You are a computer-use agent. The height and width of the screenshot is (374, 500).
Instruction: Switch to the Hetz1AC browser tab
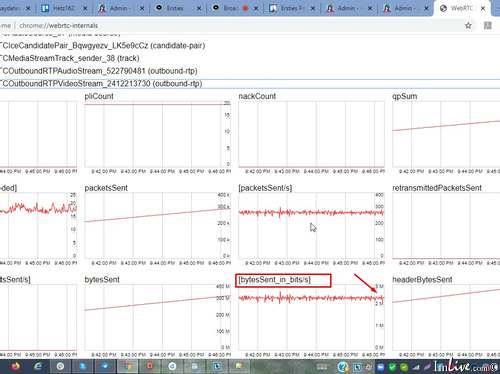[63, 8]
